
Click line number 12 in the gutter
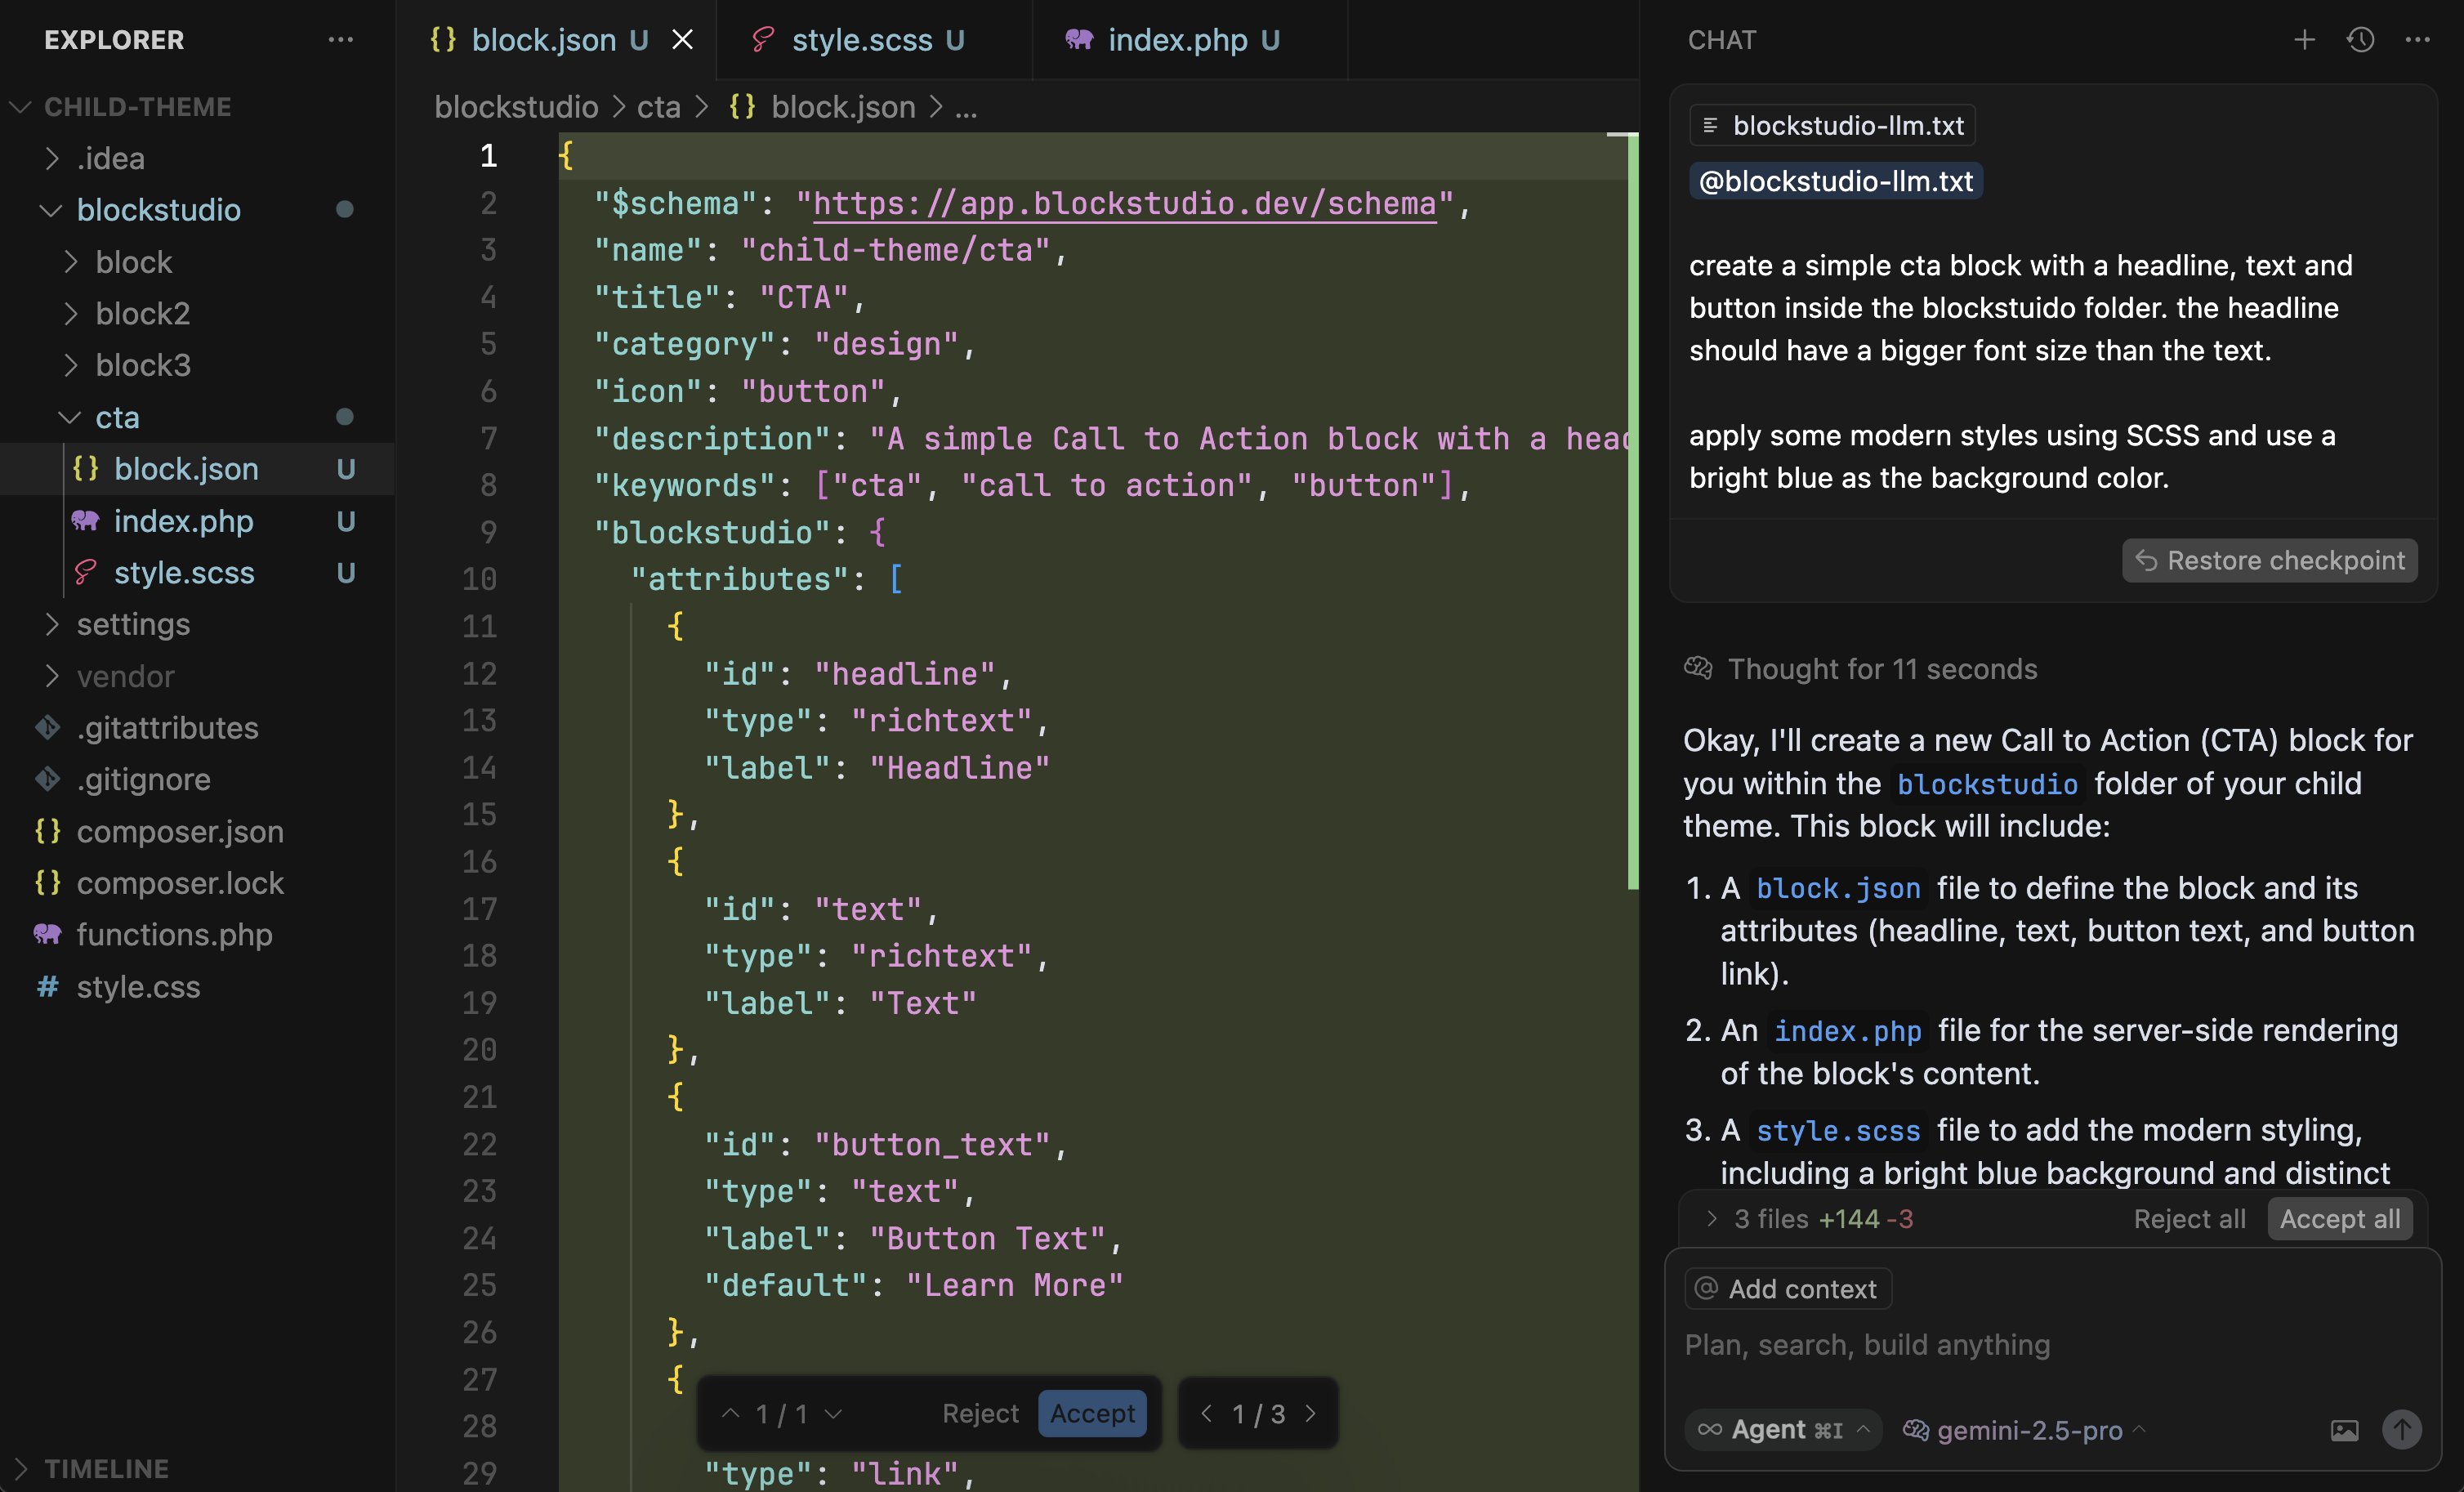point(479,674)
